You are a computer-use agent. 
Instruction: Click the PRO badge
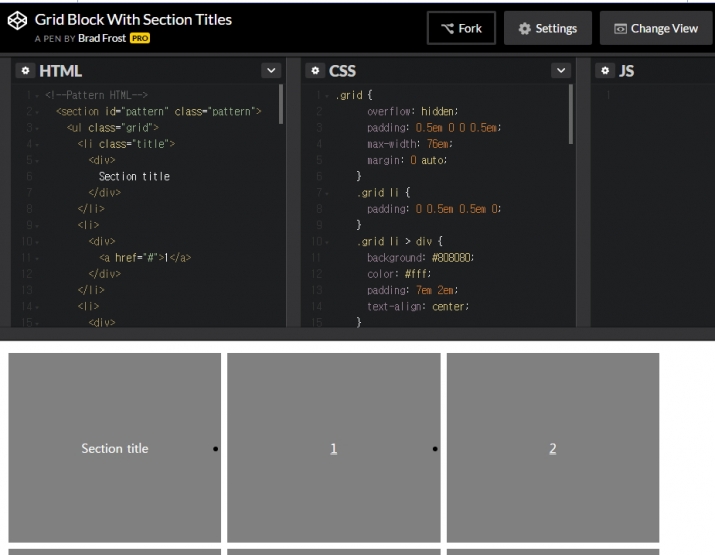pyautogui.click(x=140, y=38)
